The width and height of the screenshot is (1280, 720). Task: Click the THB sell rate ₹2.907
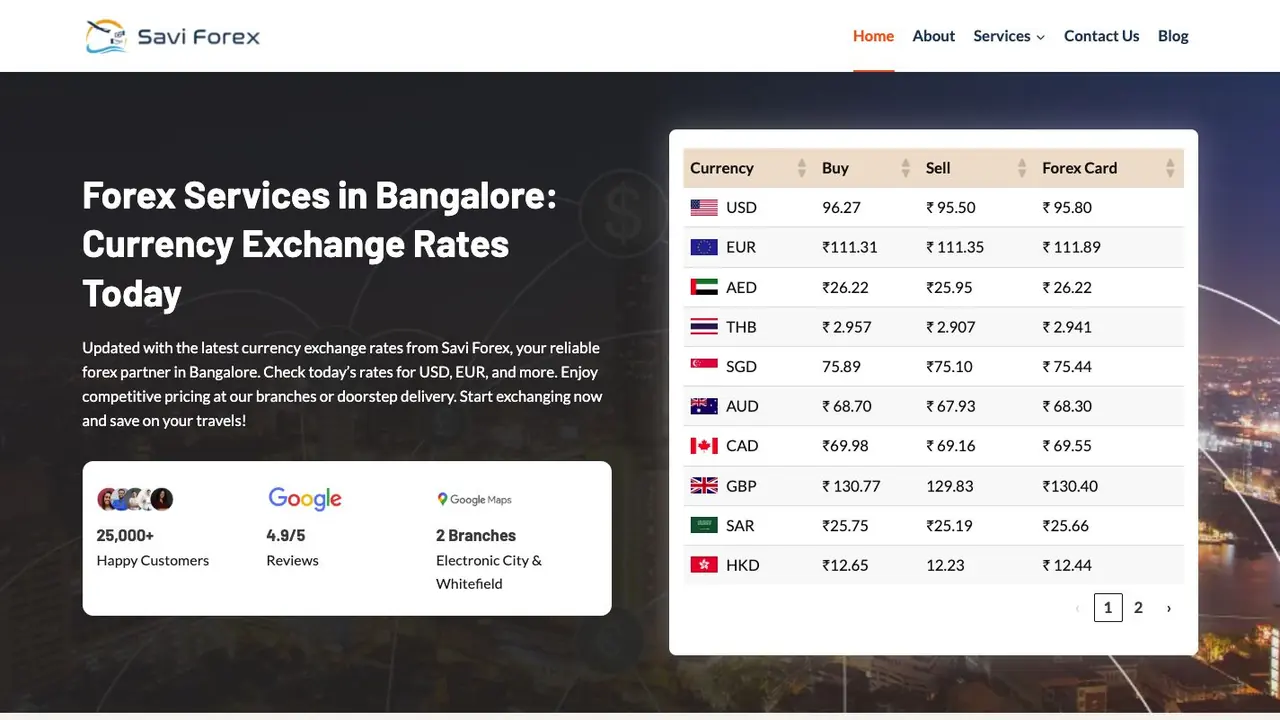(951, 327)
